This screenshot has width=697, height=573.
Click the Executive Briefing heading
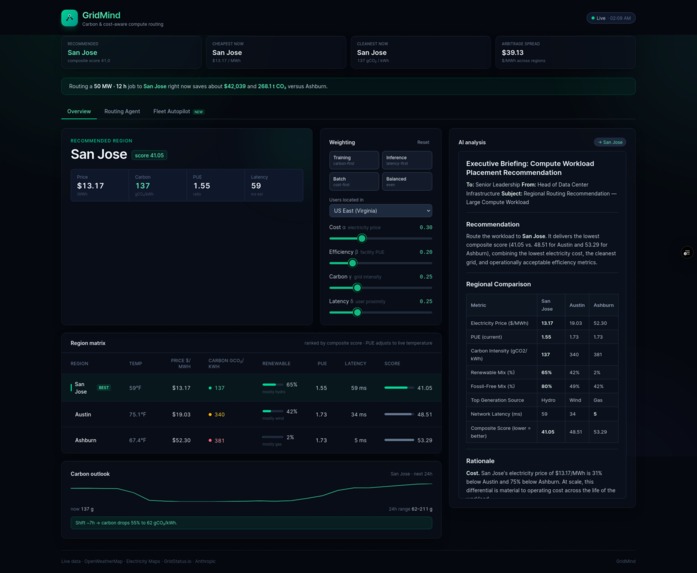click(530, 168)
